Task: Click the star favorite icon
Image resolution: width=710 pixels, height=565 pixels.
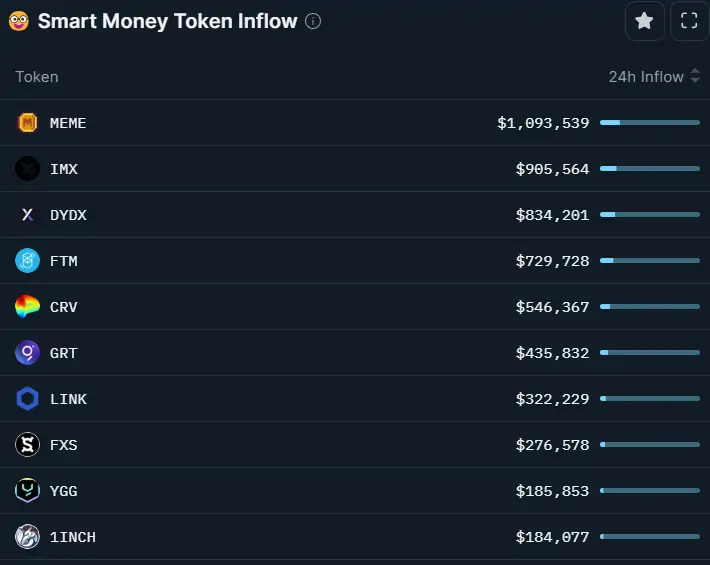Action: point(644,21)
